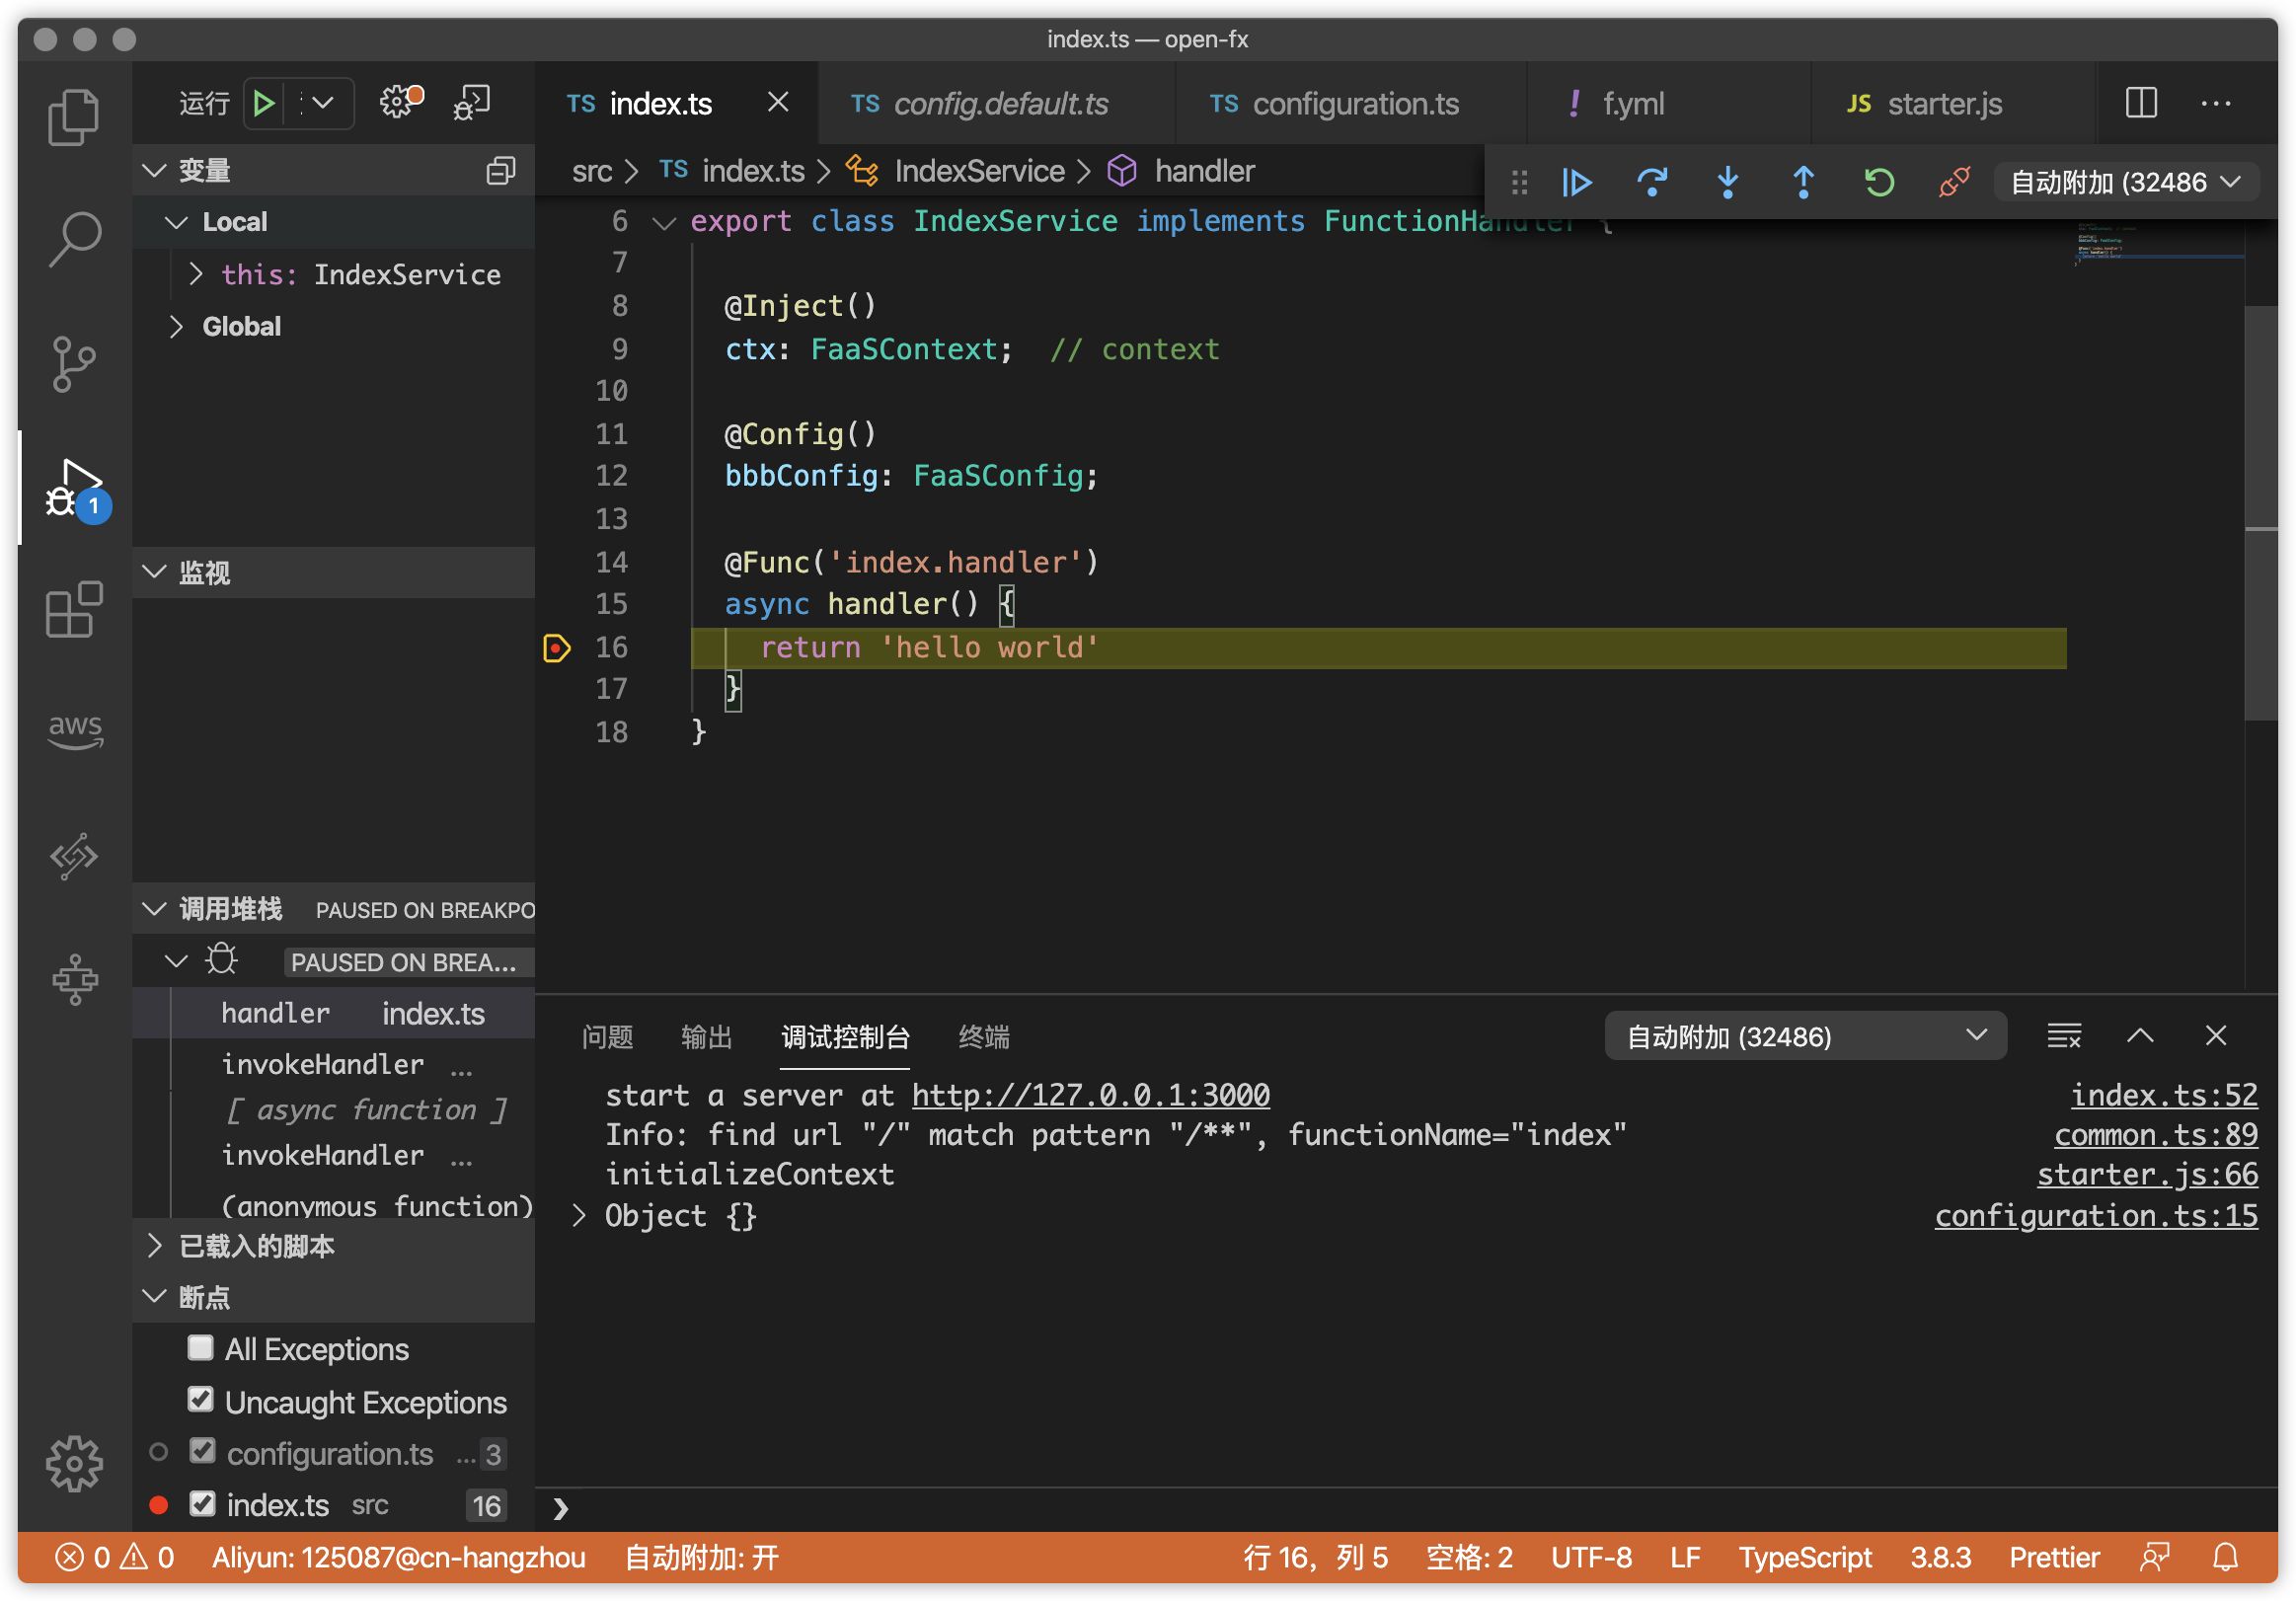This screenshot has width=2296, height=1601.
Task: Click the Step Into debug icon
Action: tap(1727, 182)
